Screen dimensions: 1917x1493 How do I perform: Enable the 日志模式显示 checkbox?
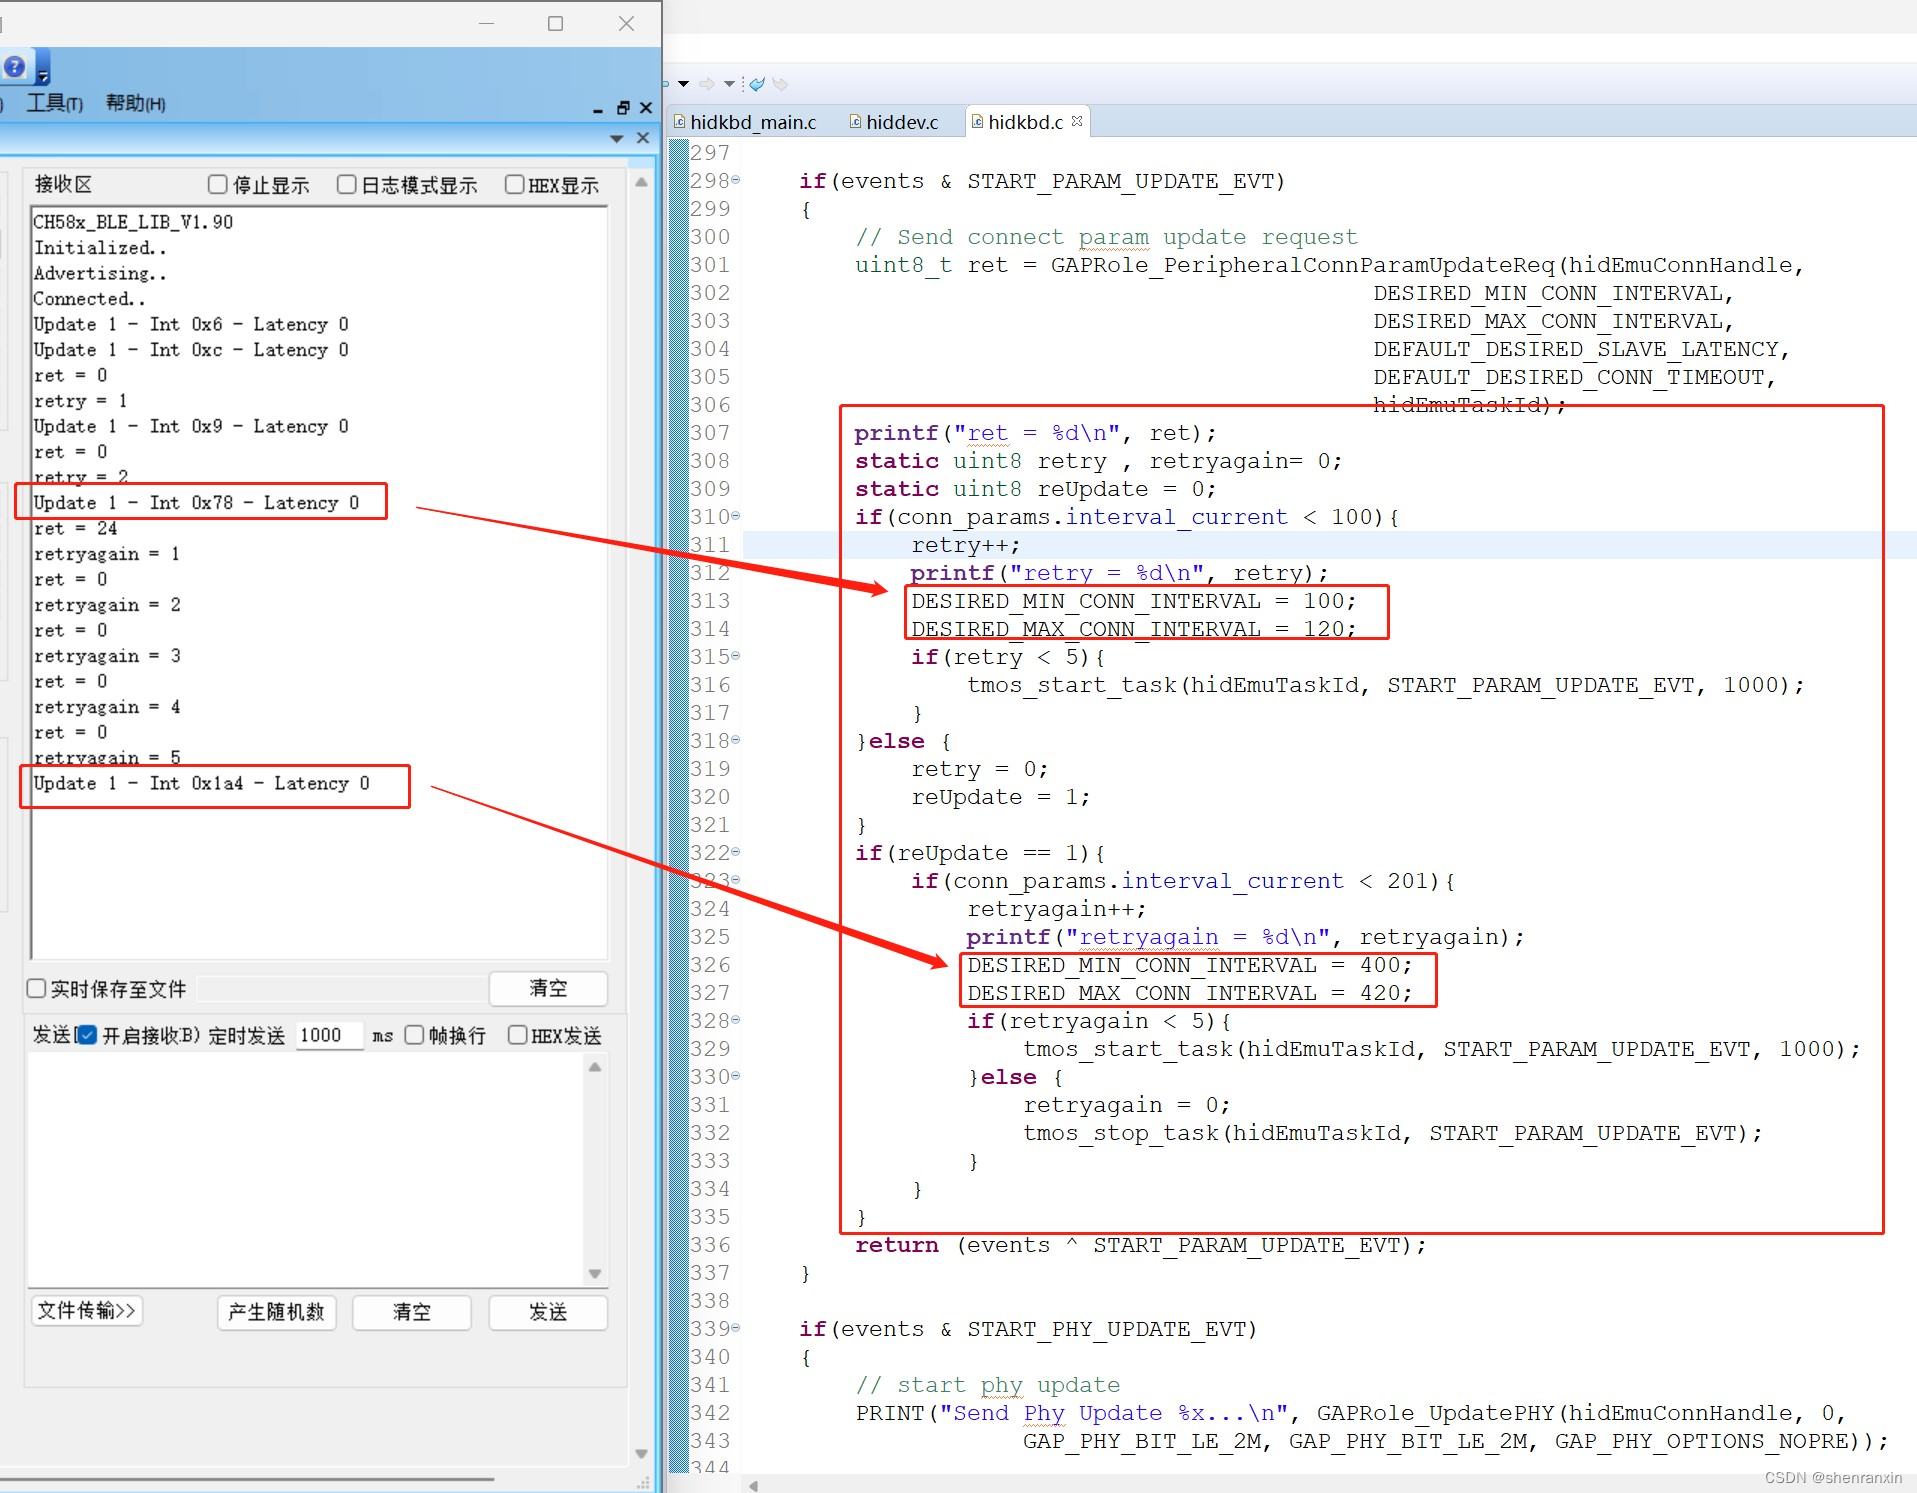[346, 184]
